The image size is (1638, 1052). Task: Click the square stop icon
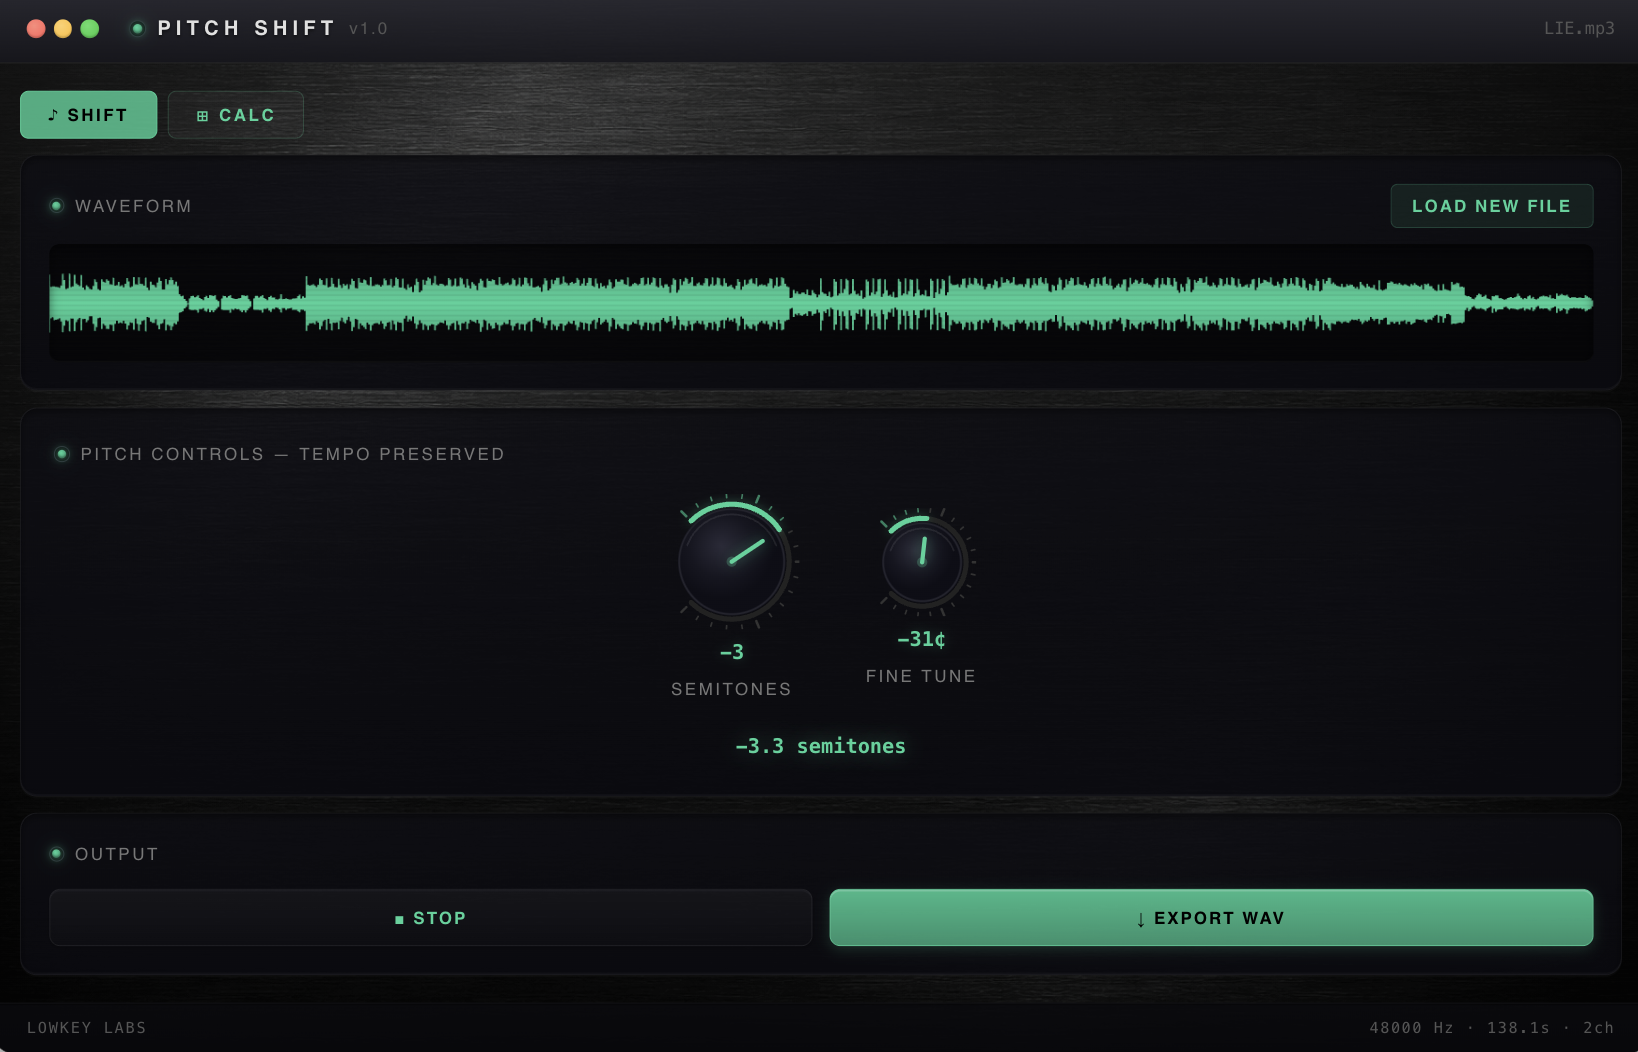point(399,919)
